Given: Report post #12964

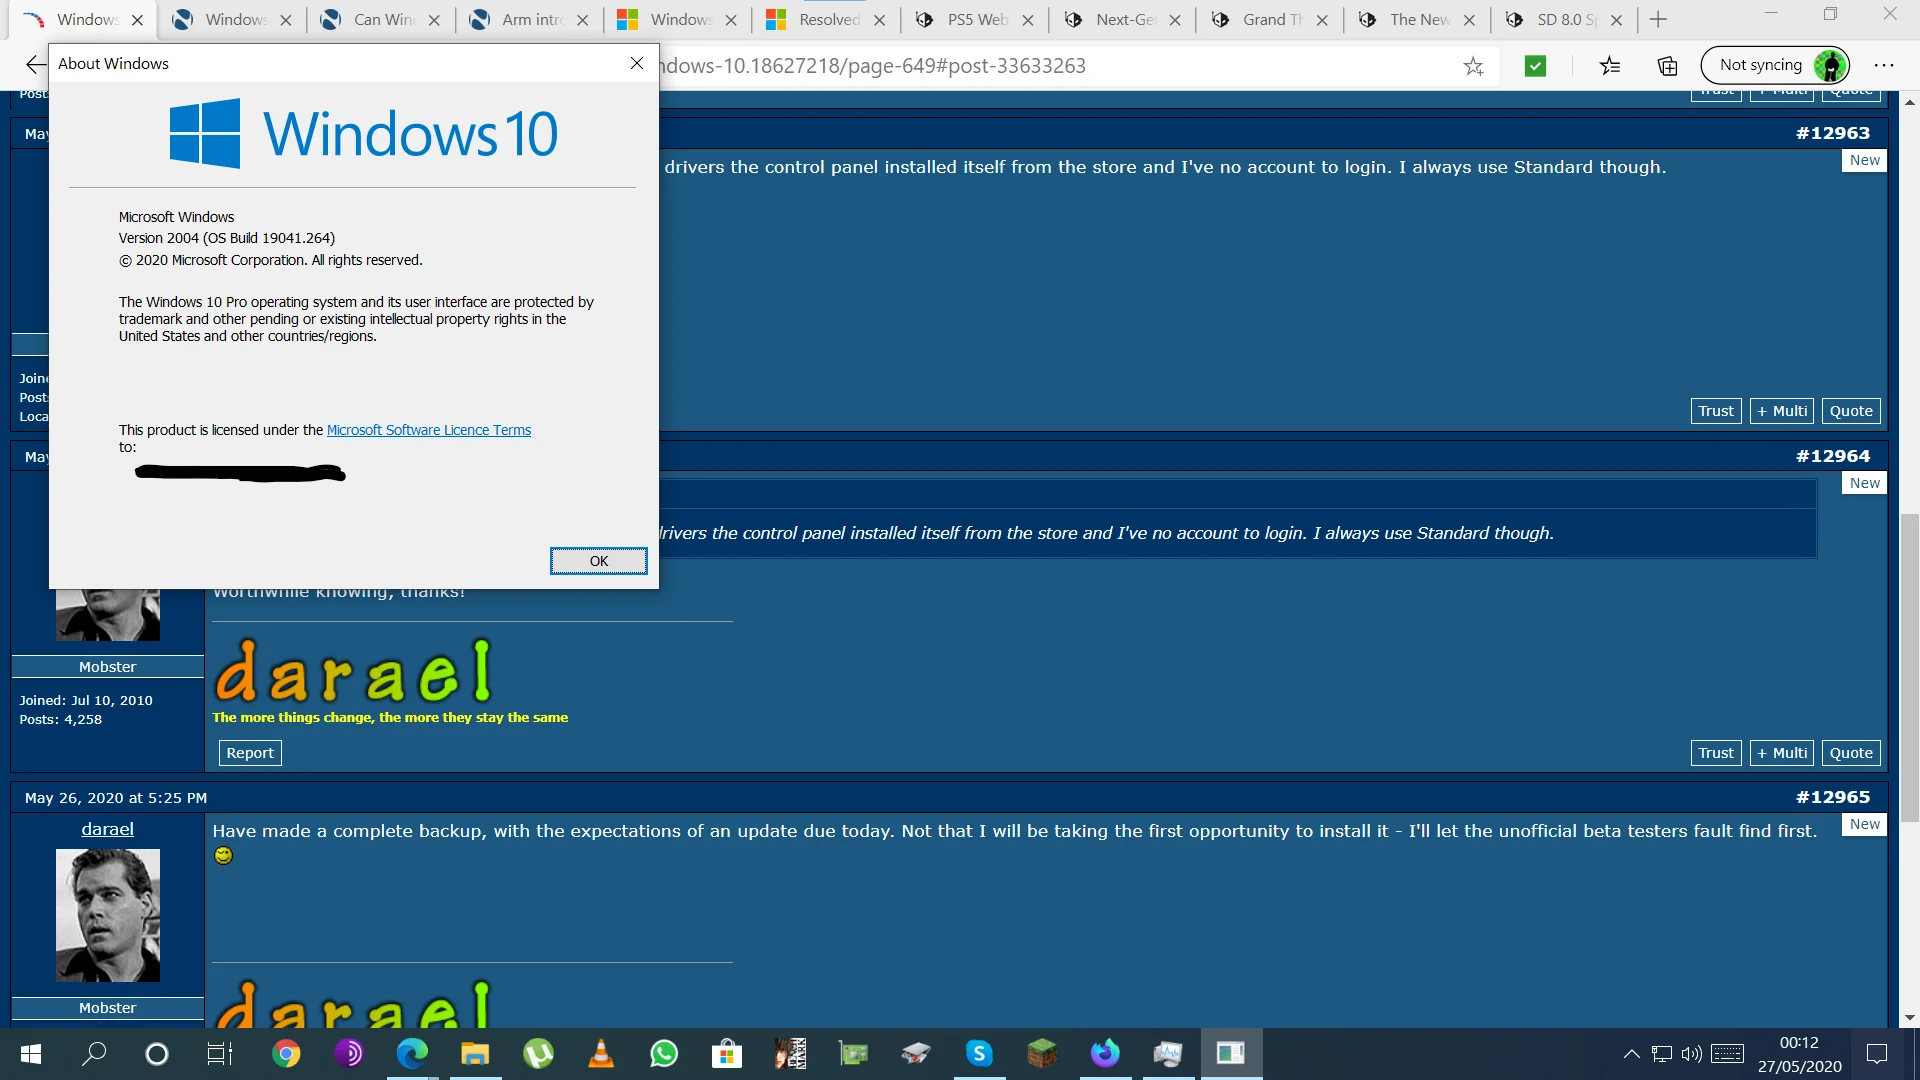Looking at the screenshot, I should (x=250, y=753).
